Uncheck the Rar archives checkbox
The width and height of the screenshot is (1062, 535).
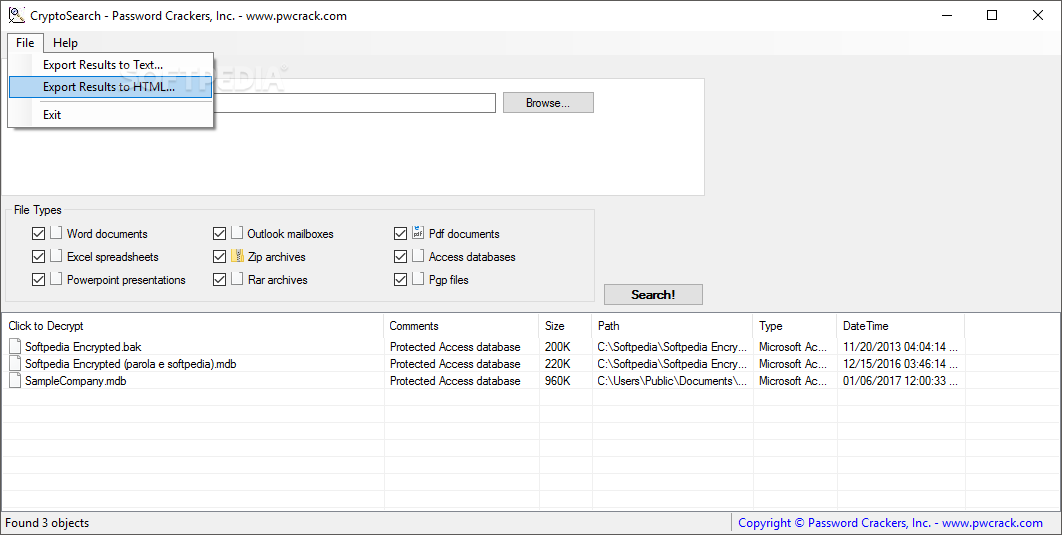[219, 280]
